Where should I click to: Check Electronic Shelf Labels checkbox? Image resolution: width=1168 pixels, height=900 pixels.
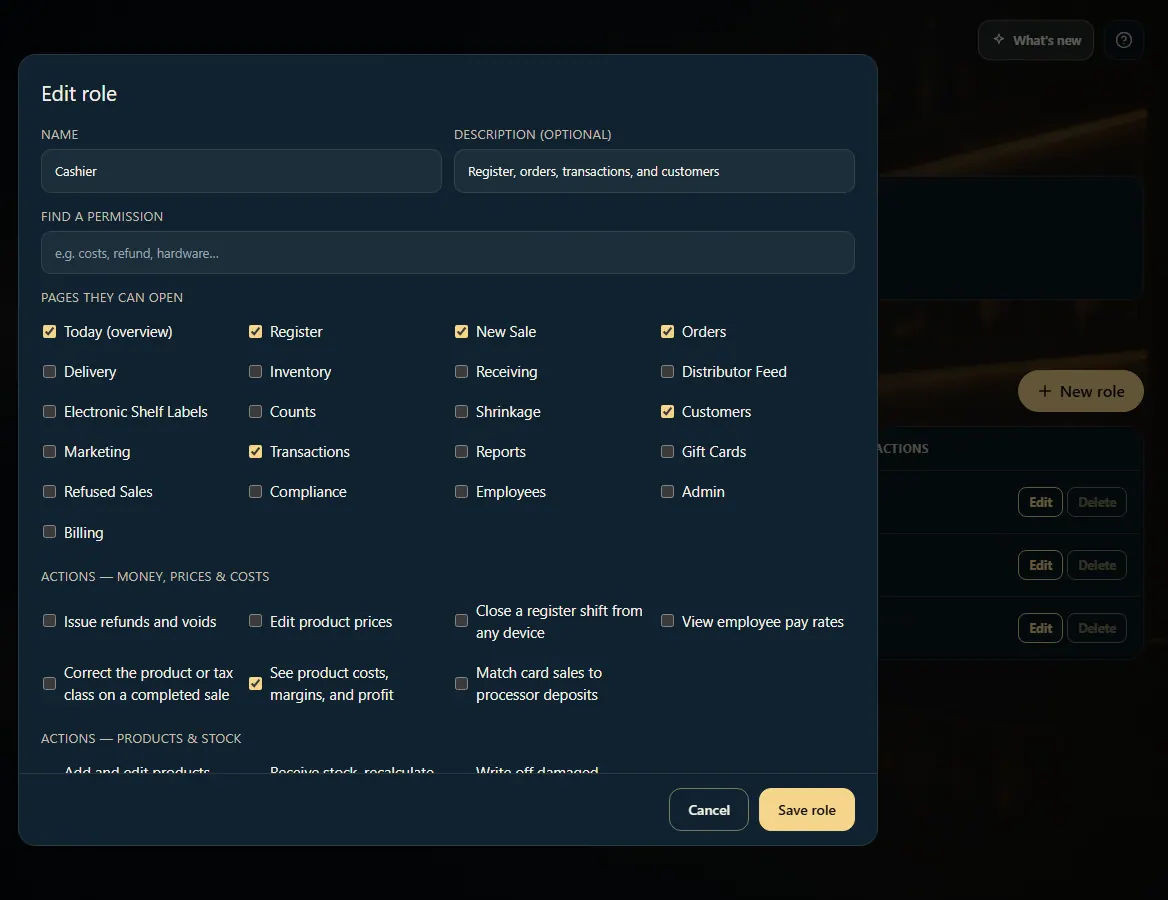click(x=49, y=411)
